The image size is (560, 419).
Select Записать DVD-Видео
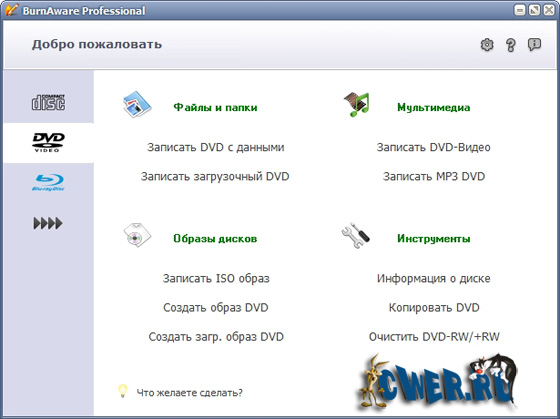tap(434, 147)
